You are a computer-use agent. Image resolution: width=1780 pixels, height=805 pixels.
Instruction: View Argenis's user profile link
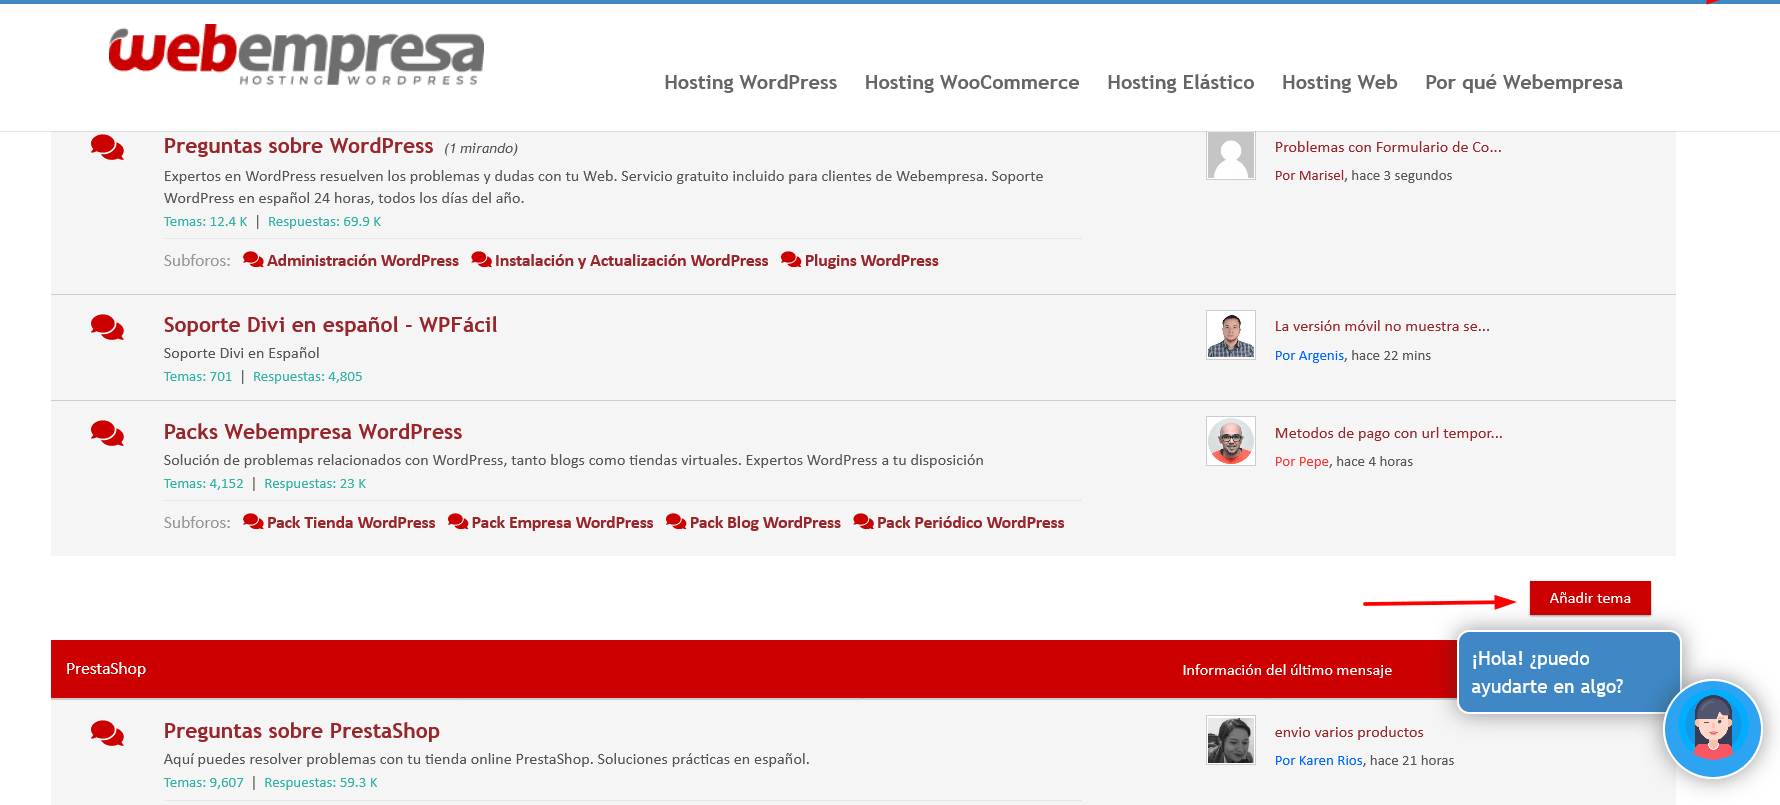[1321, 355]
